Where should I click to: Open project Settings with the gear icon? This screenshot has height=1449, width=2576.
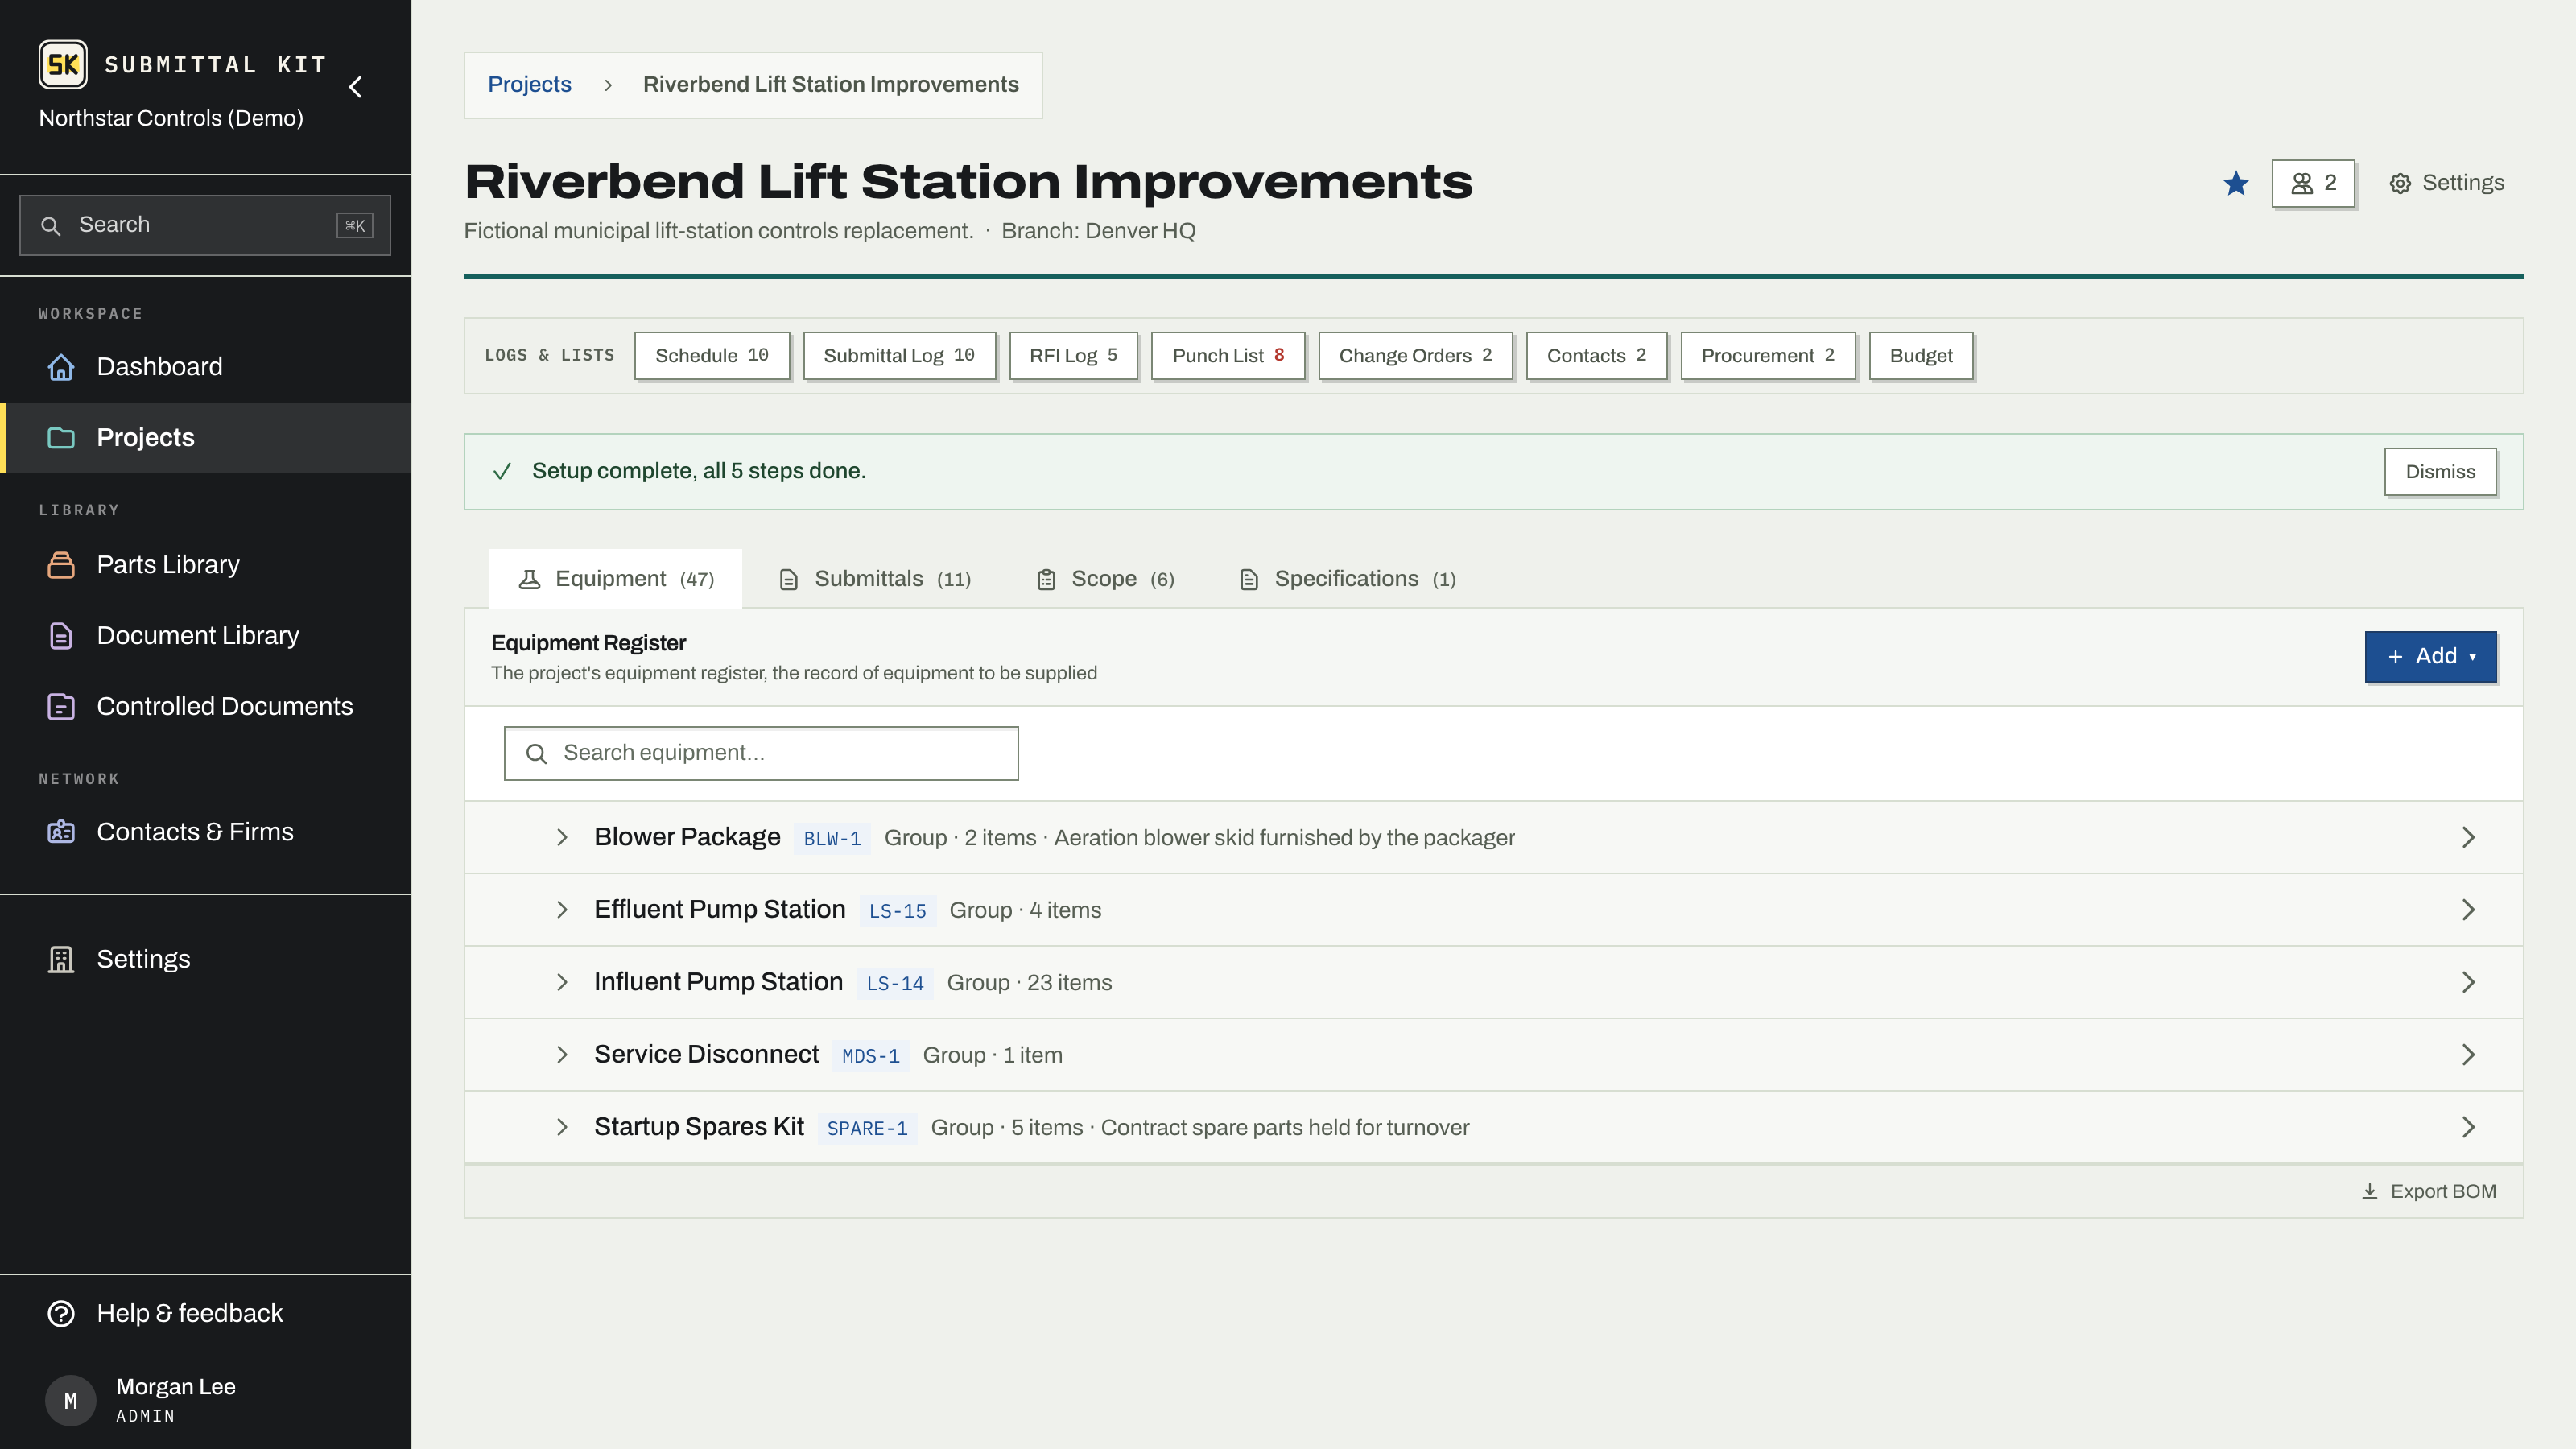point(2447,183)
